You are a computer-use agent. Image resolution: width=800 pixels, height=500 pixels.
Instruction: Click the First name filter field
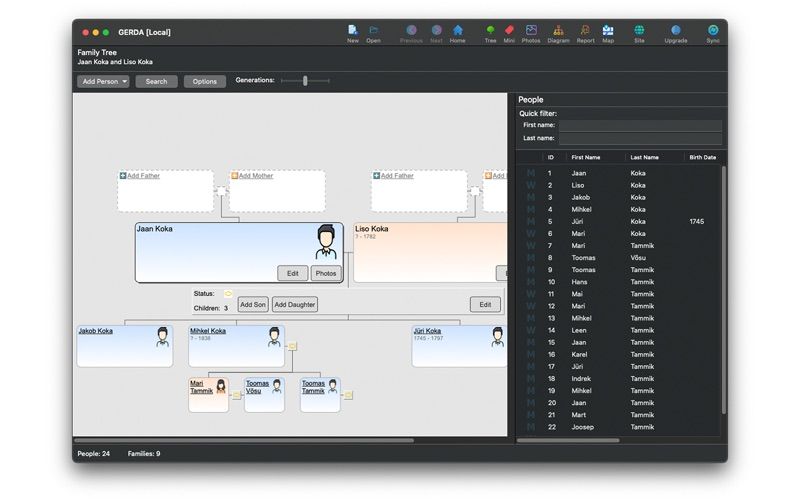(640, 125)
